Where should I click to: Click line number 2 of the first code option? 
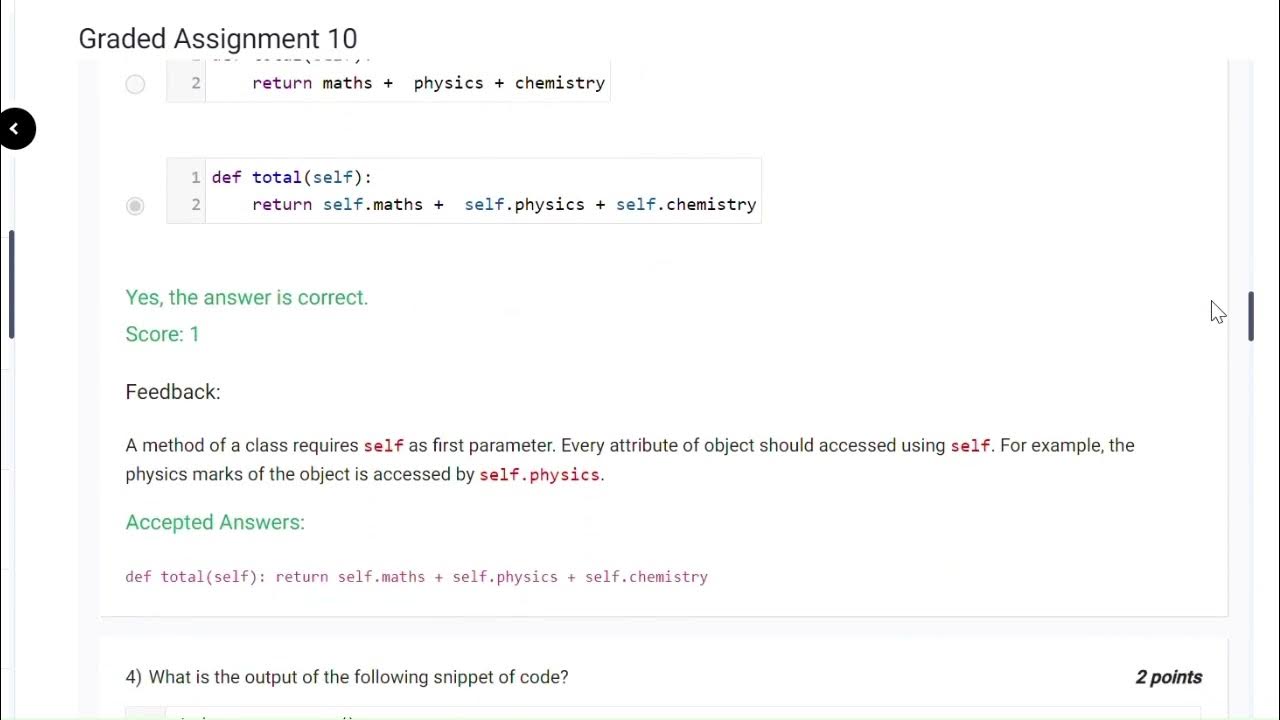[x=196, y=83]
